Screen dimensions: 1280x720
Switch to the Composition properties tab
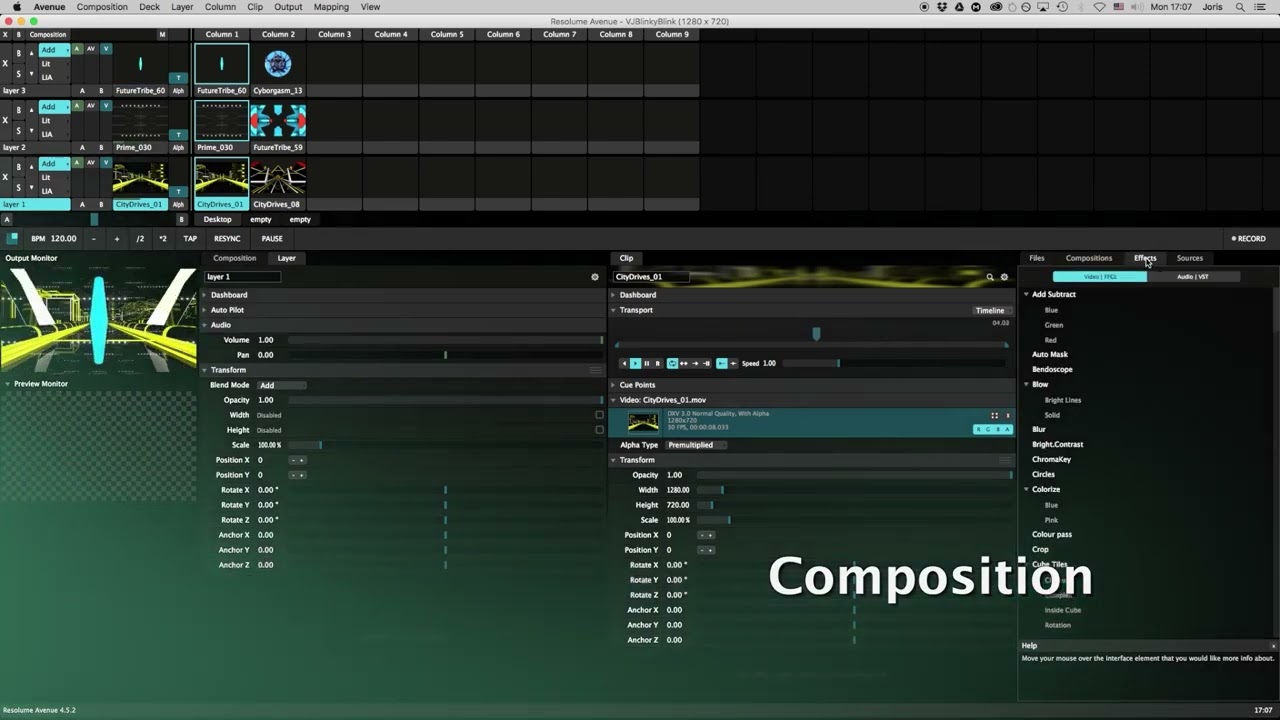pyautogui.click(x=235, y=258)
